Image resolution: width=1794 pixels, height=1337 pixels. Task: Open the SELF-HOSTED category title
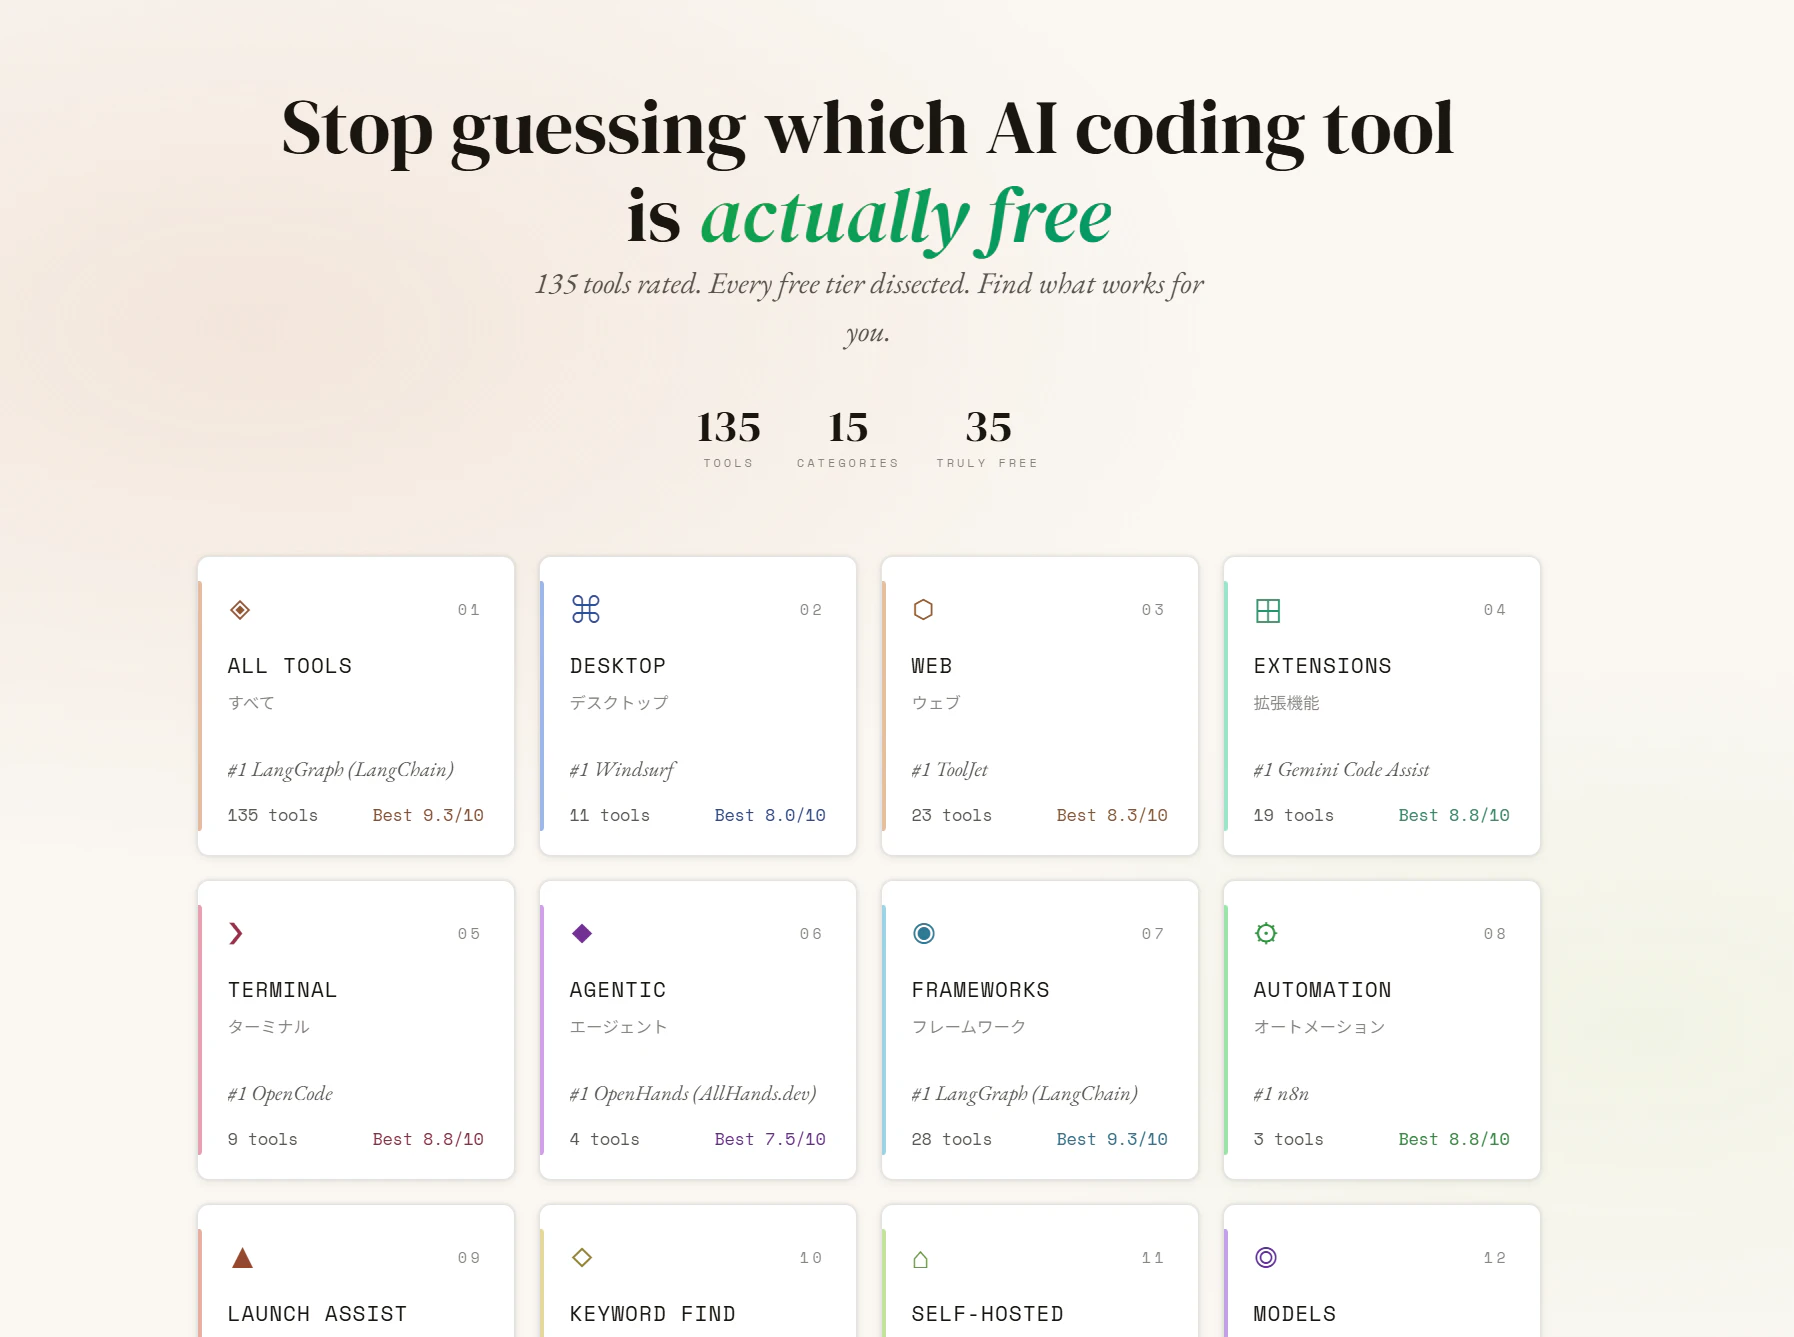click(x=988, y=1314)
